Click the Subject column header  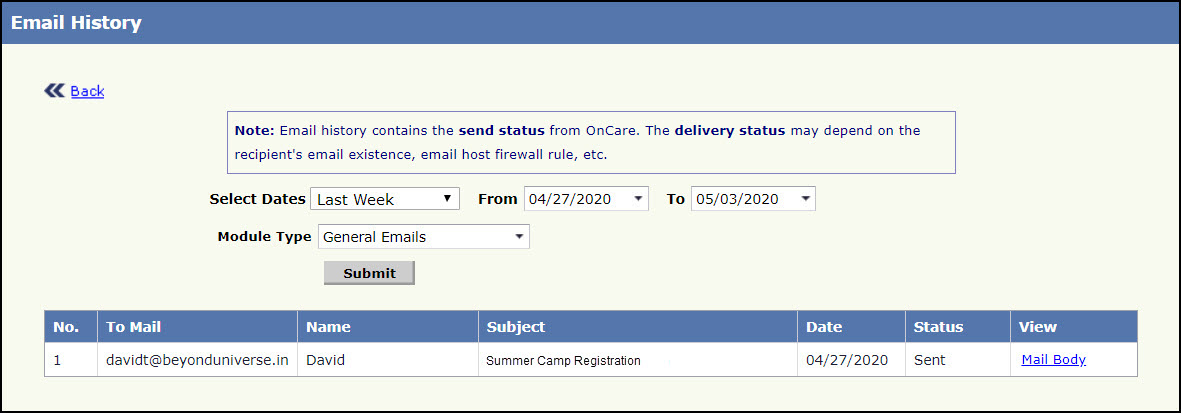tap(516, 327)
